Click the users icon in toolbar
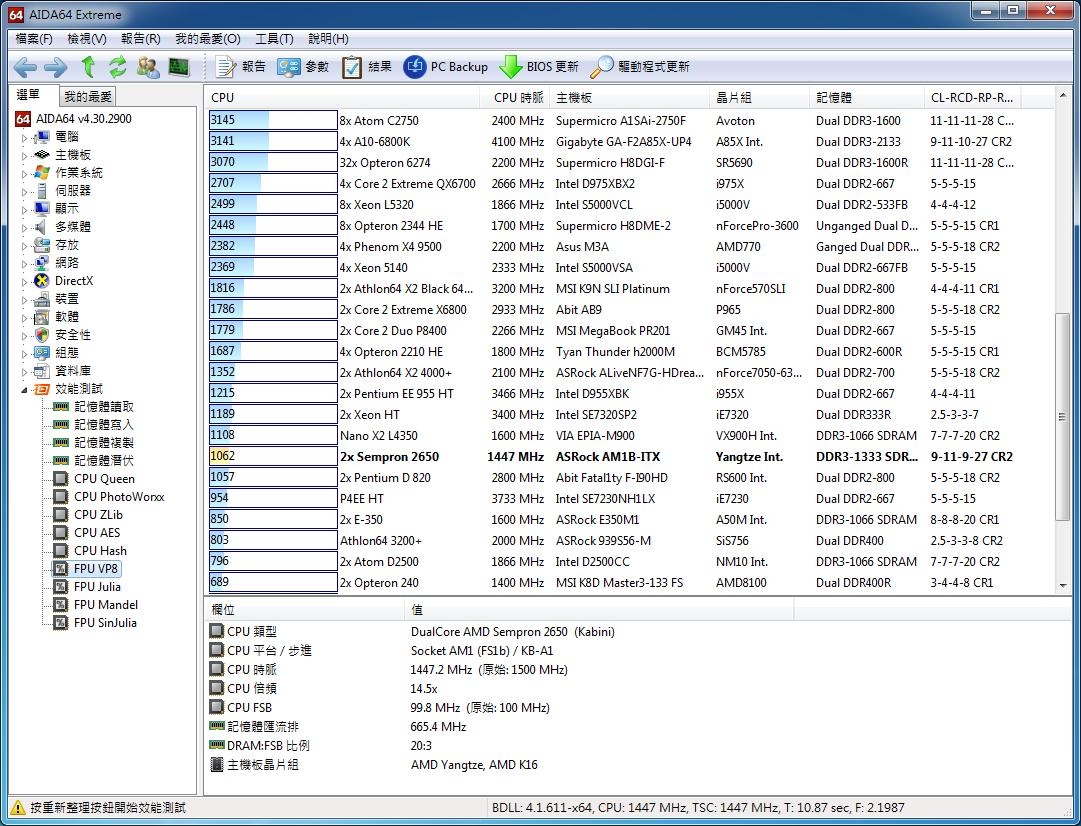 point(148,67)
